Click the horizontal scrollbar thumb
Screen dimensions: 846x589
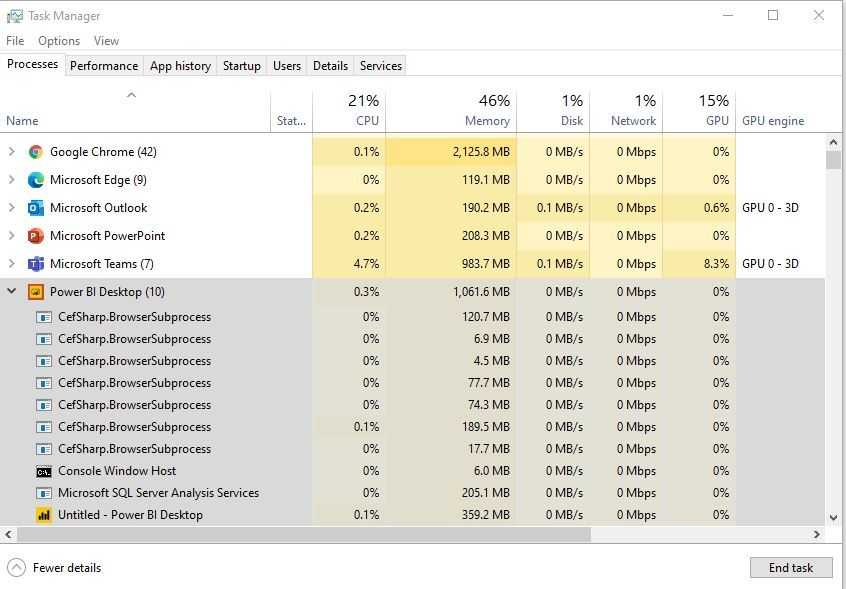(x=304, y=535)
